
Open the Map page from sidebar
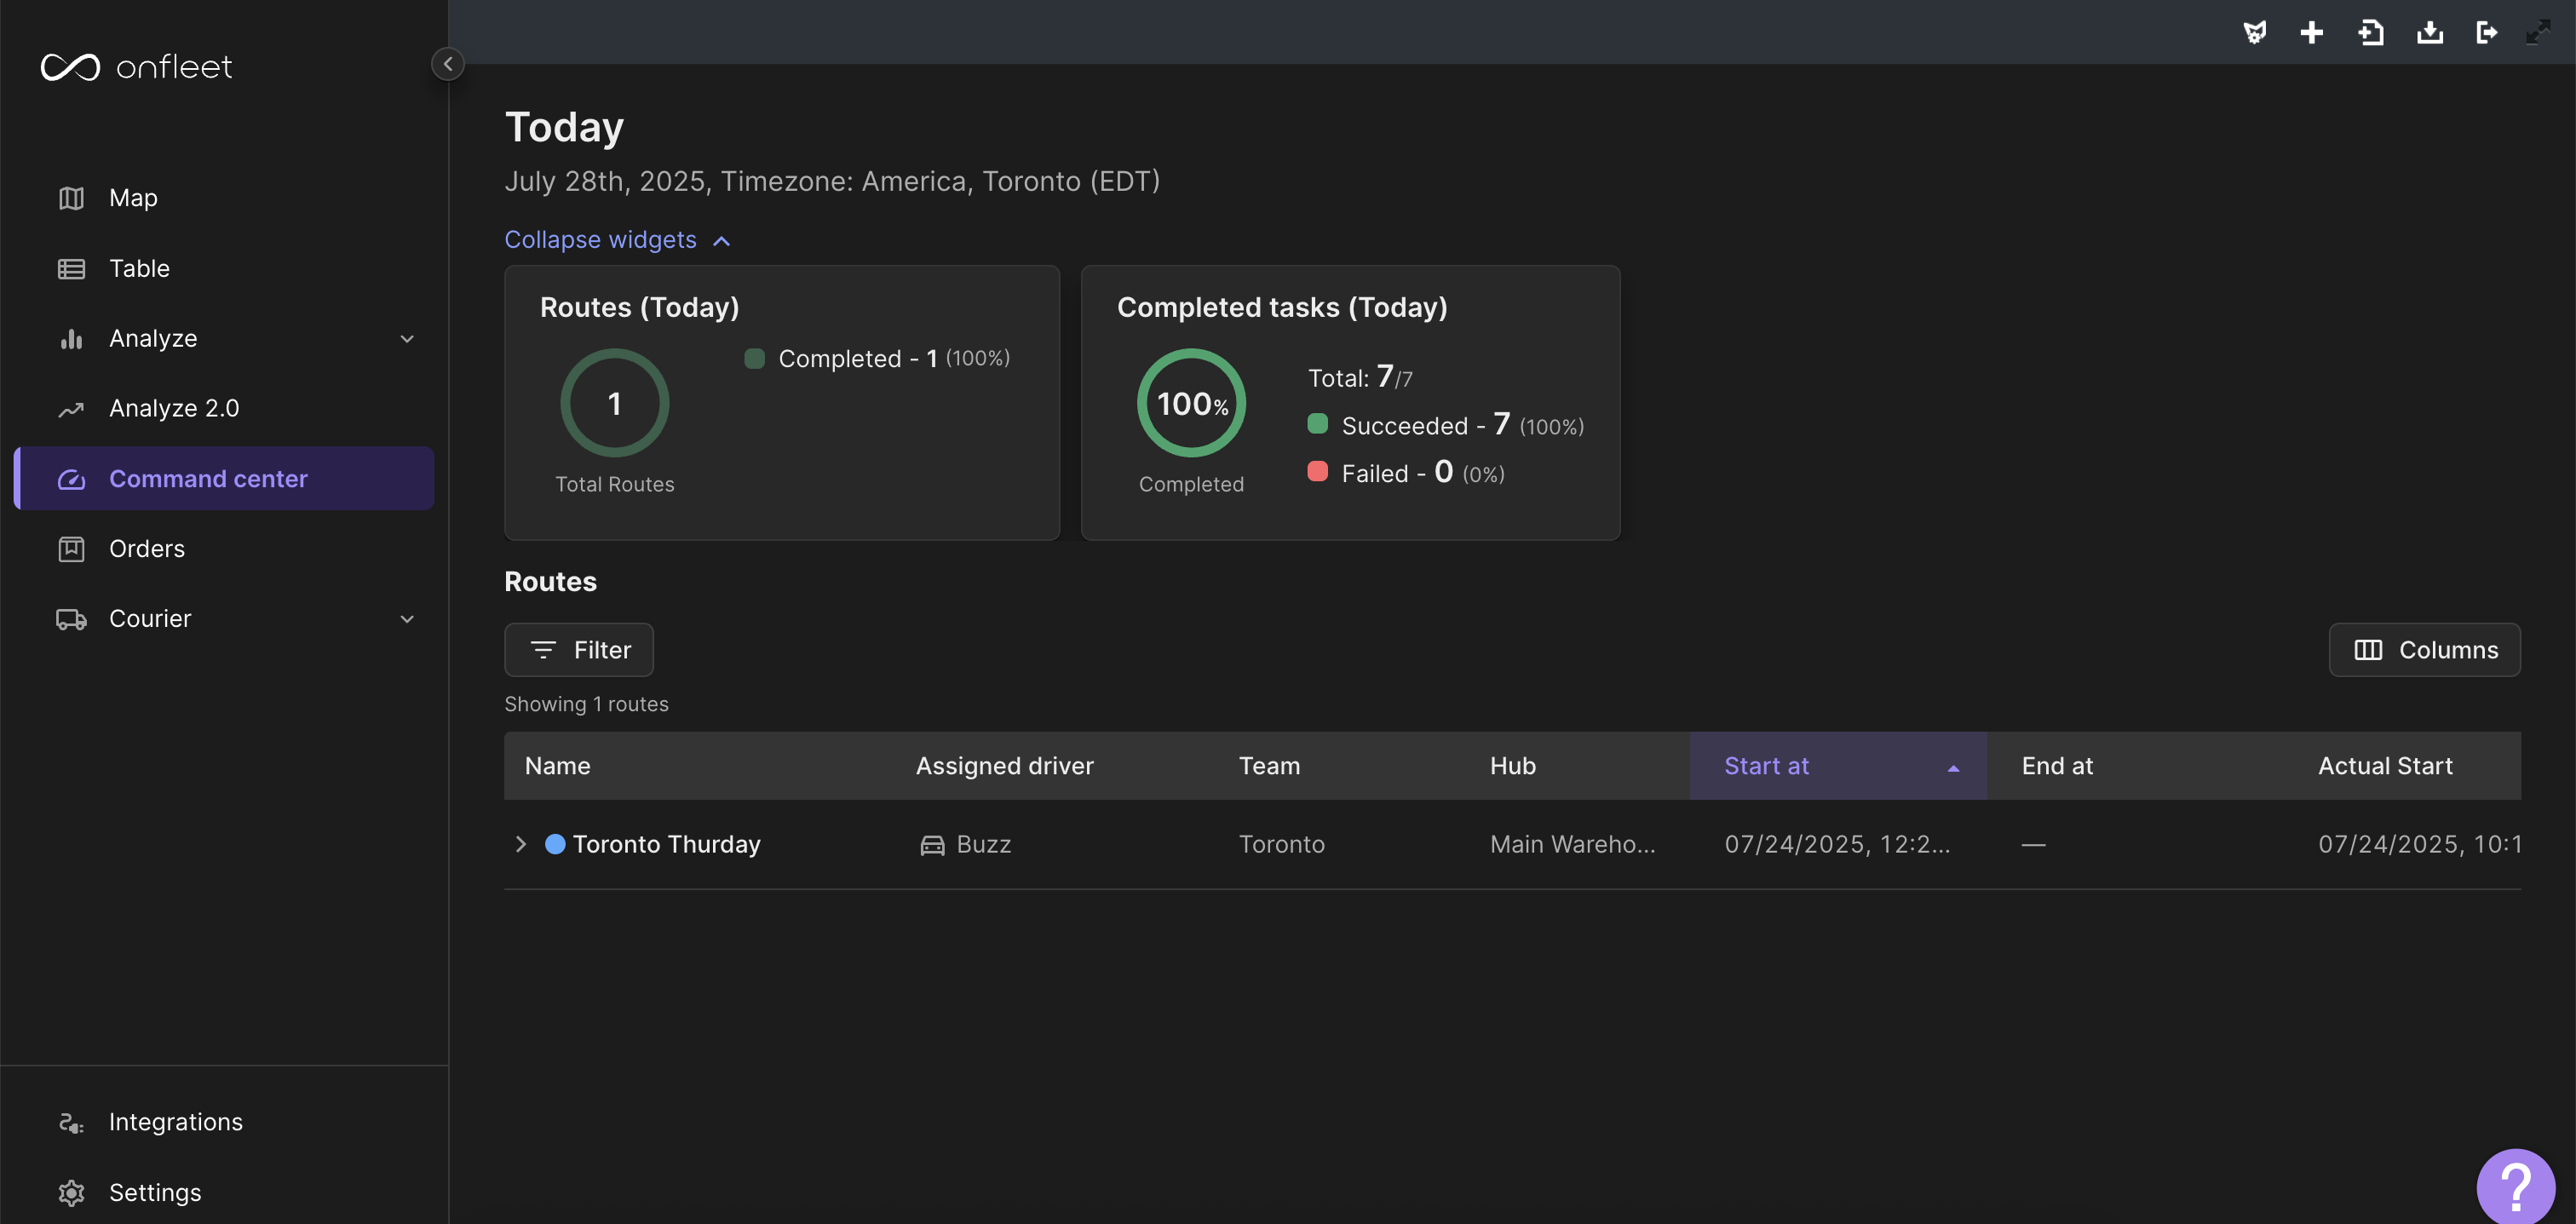pyautogui.click(x=133, y=198)
